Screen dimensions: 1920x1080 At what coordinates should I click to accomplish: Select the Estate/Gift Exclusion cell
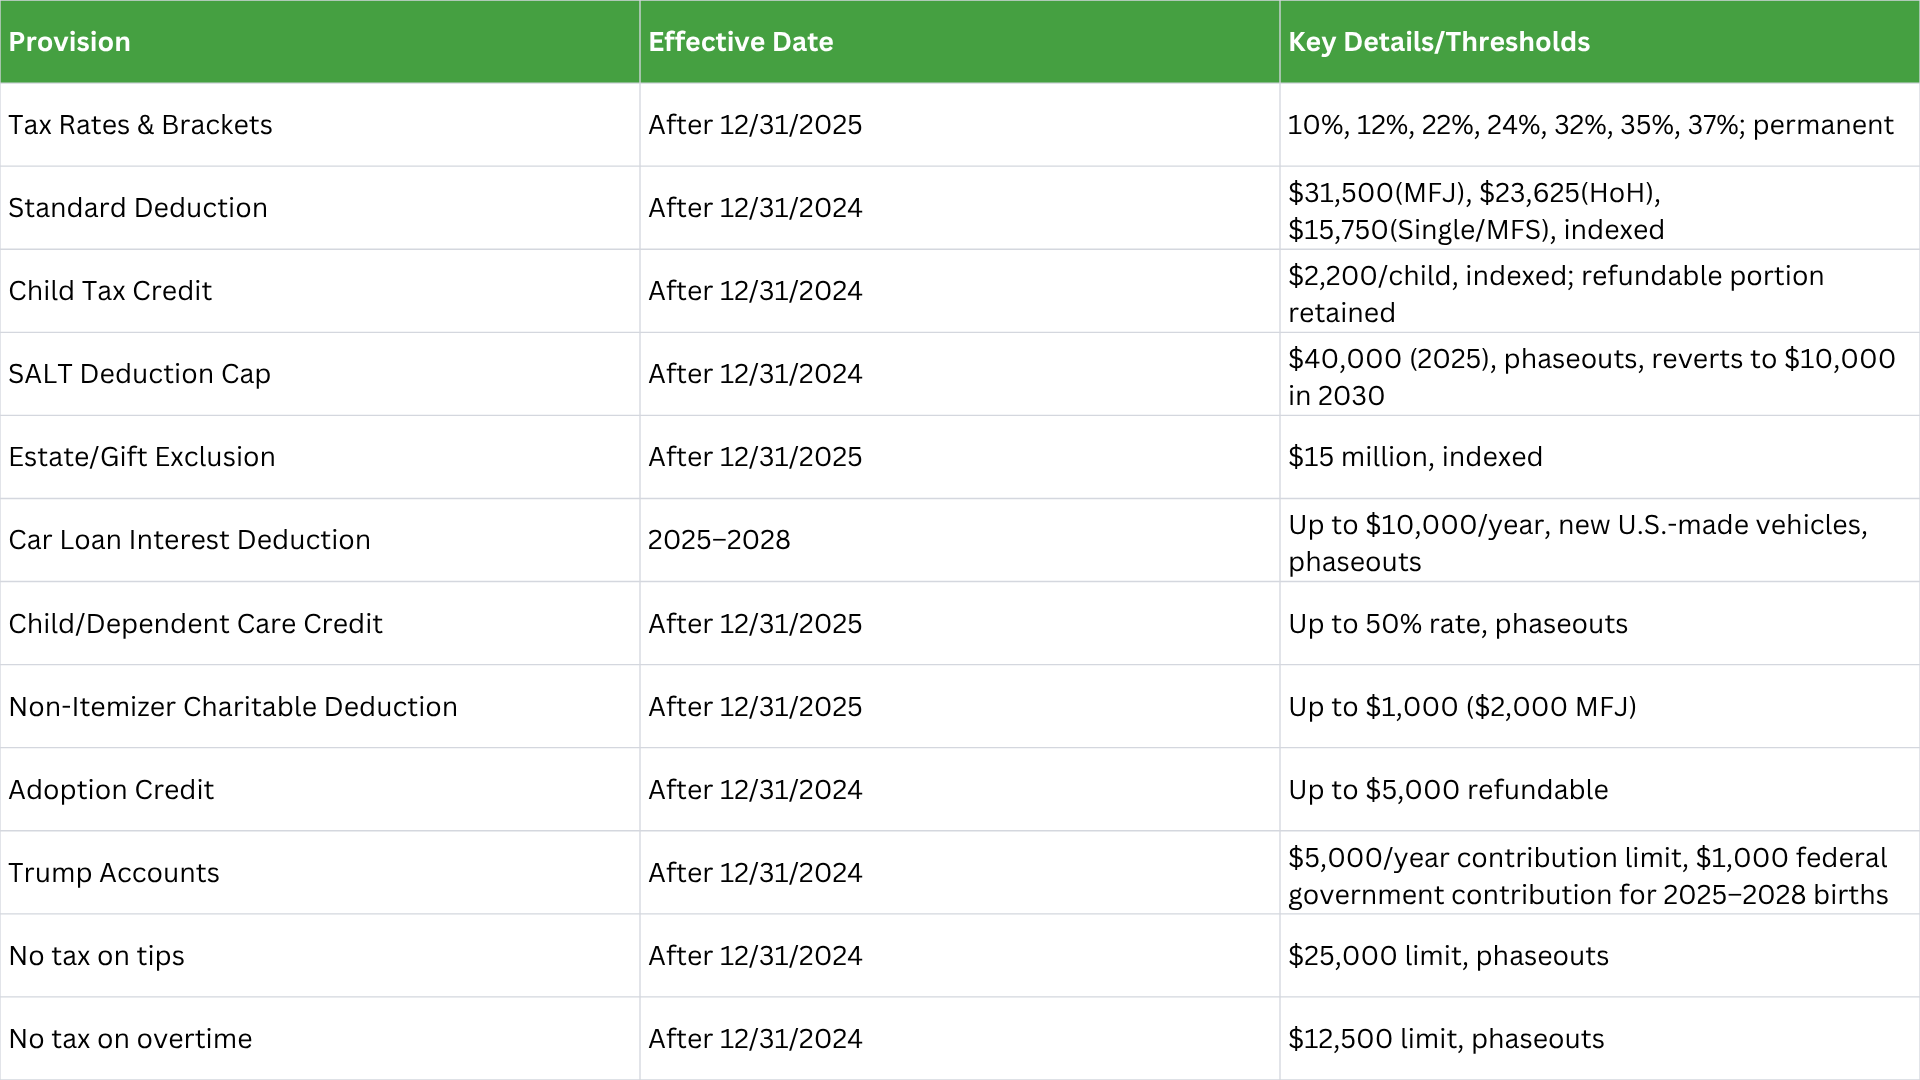click(320, 457)
